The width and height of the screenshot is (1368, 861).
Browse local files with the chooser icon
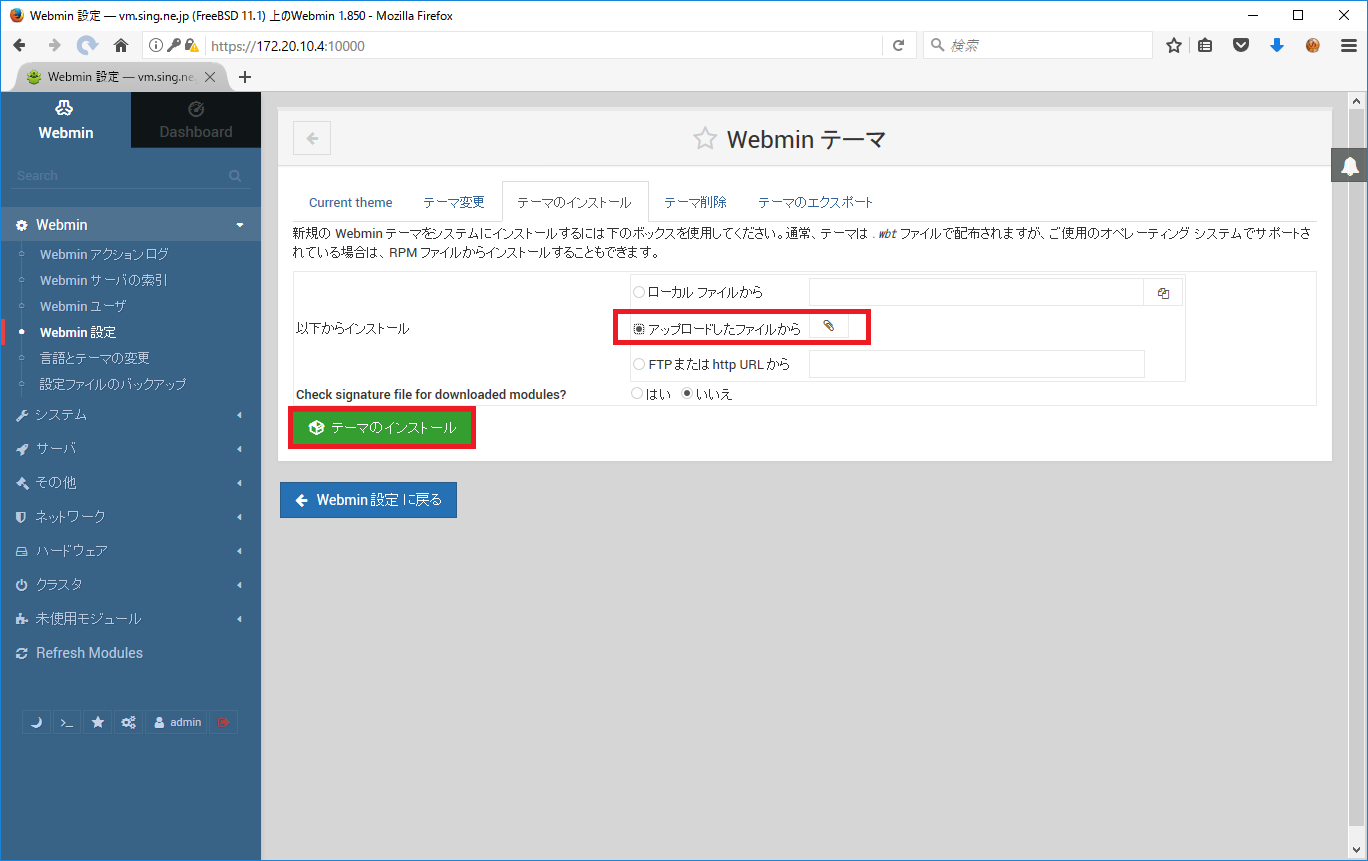point(1163,293)
